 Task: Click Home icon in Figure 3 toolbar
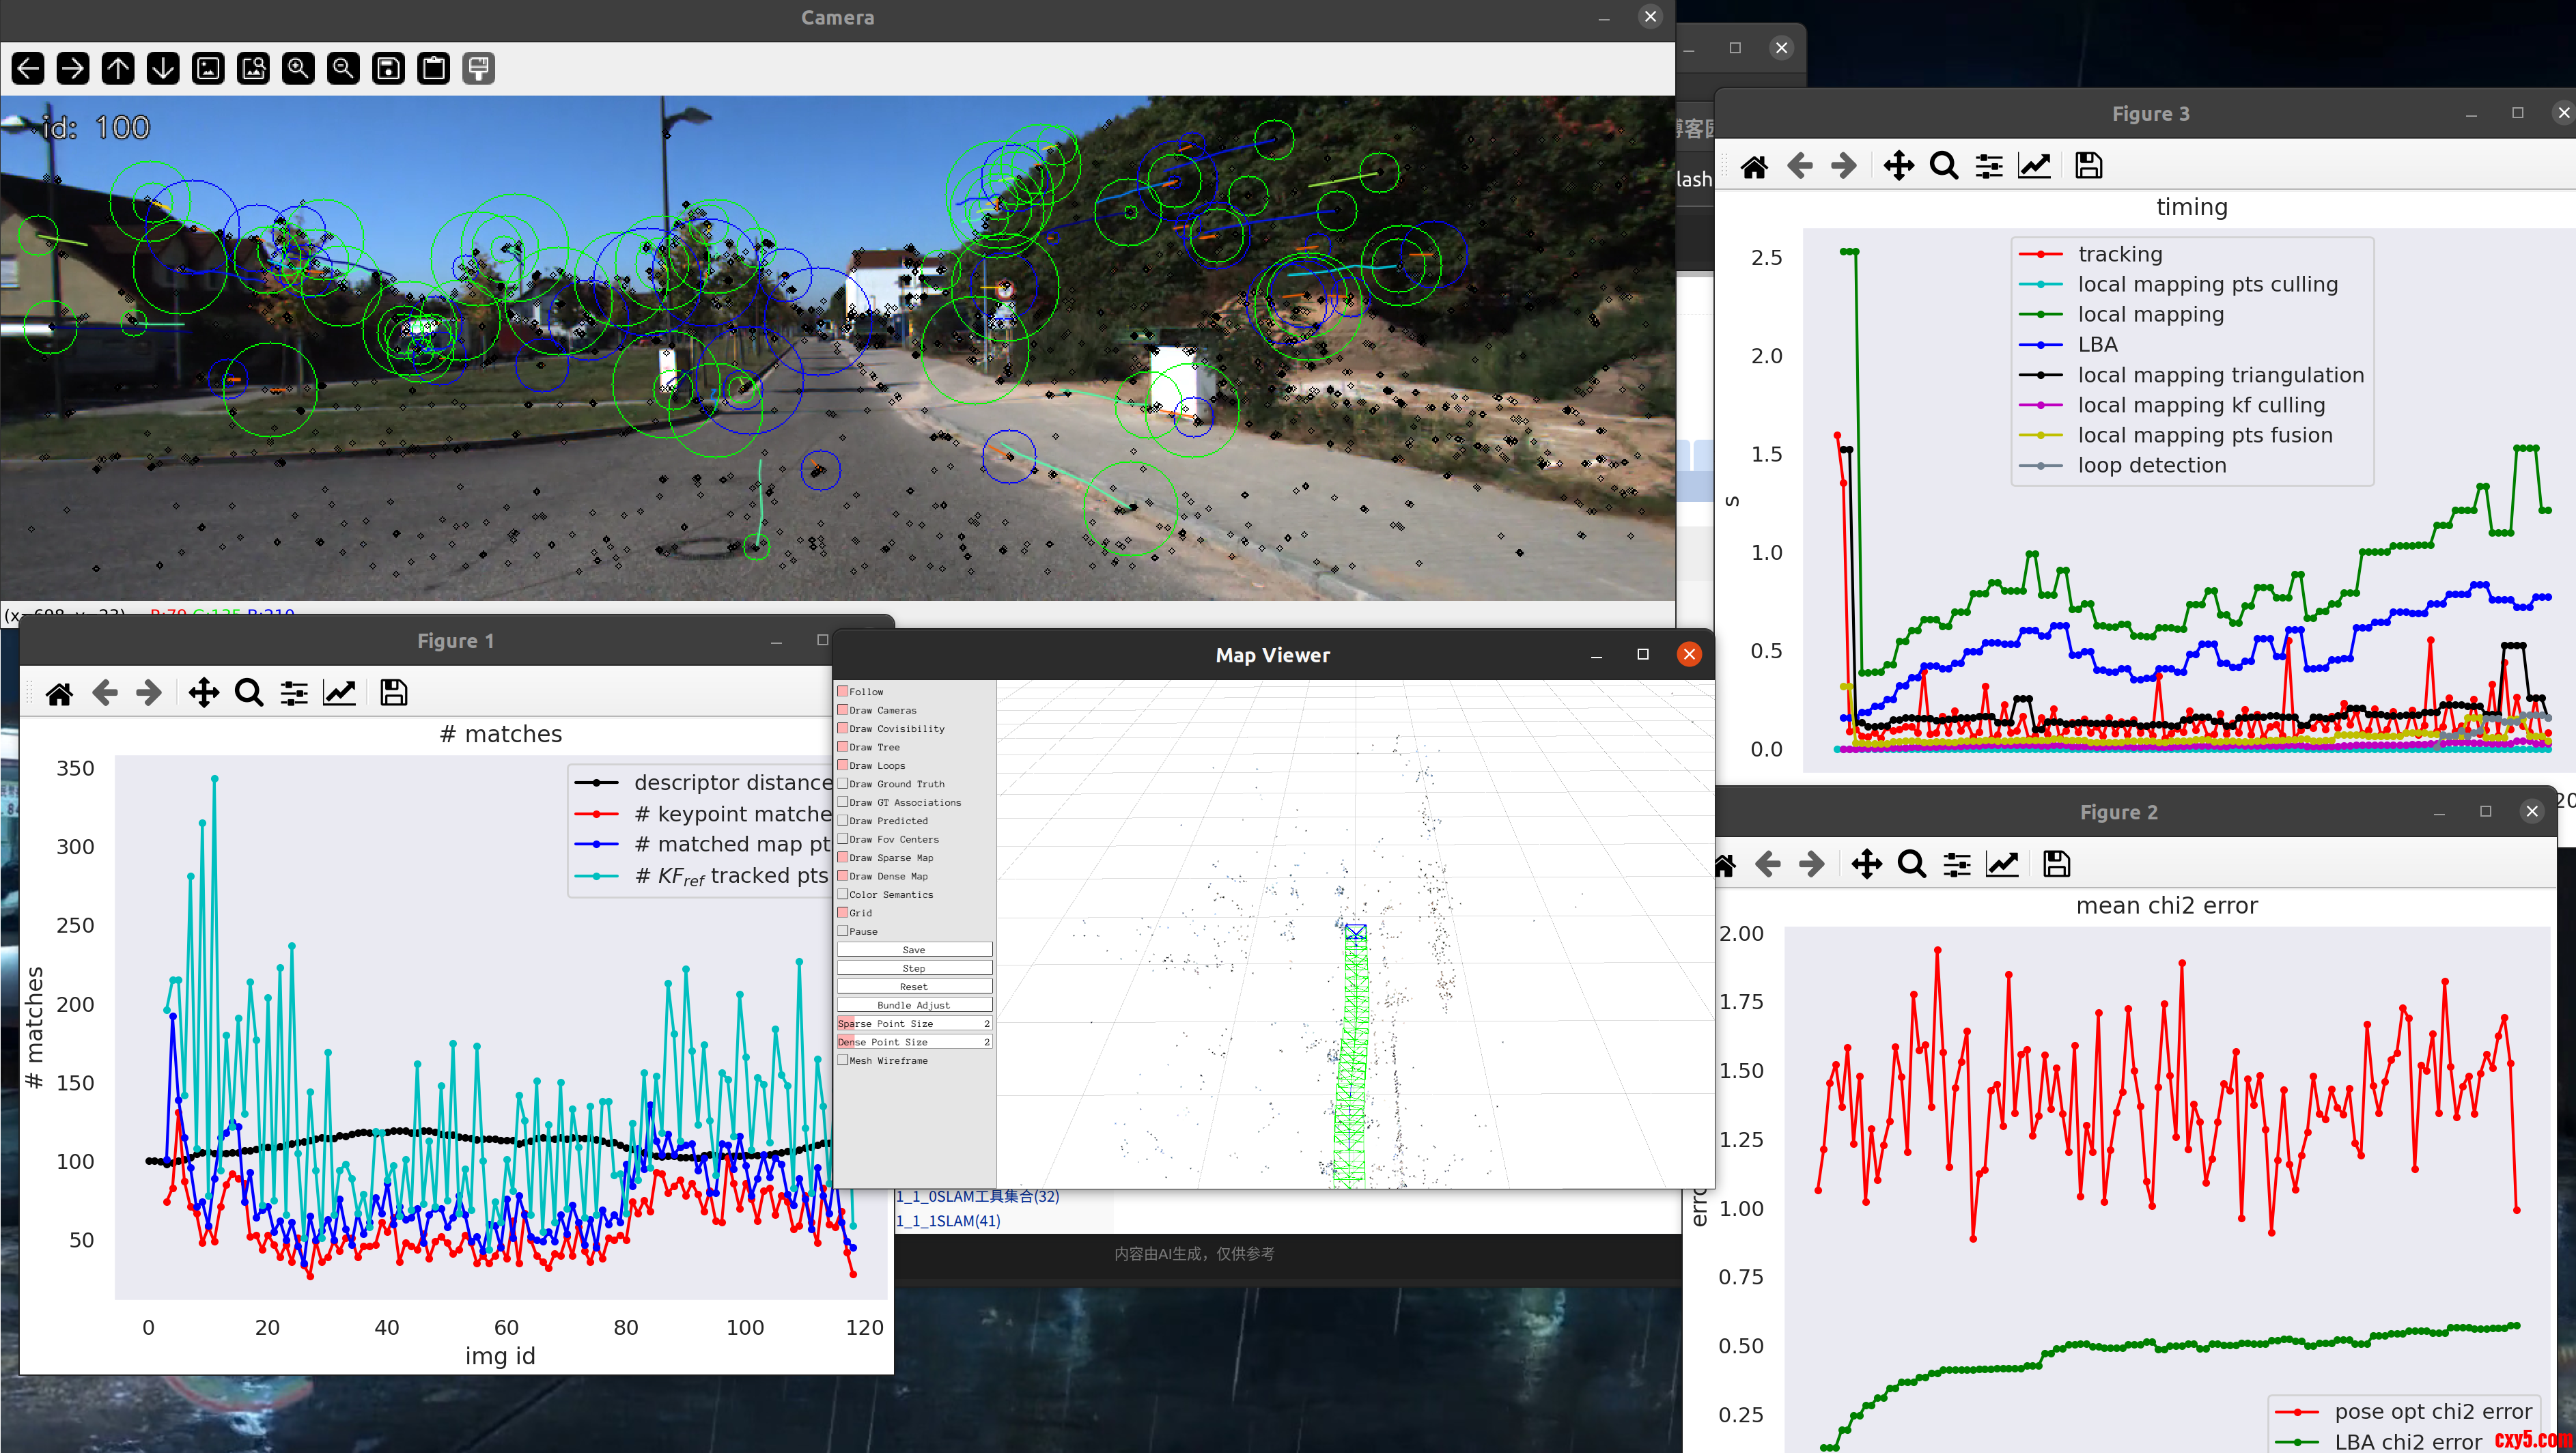1754,166
